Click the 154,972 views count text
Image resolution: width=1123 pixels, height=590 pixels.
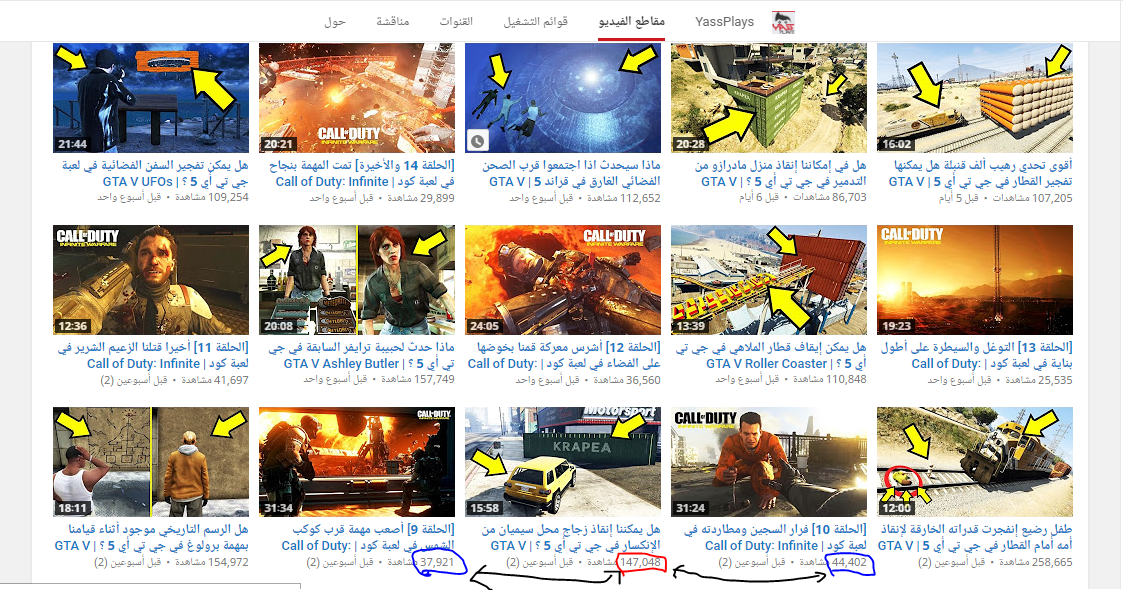point(212,562)
